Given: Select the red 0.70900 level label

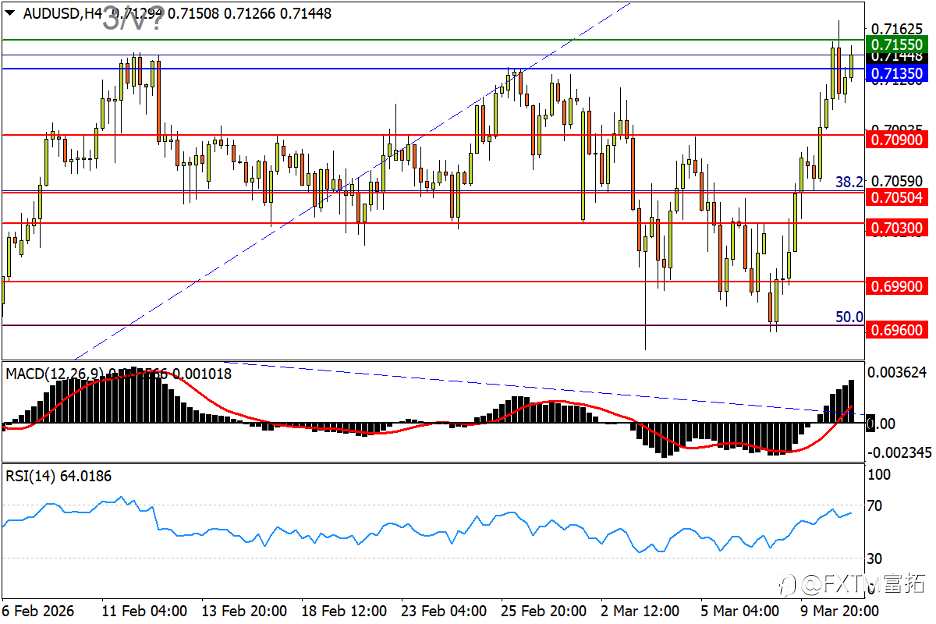Looking at the screenshot, I should [897, 140].
